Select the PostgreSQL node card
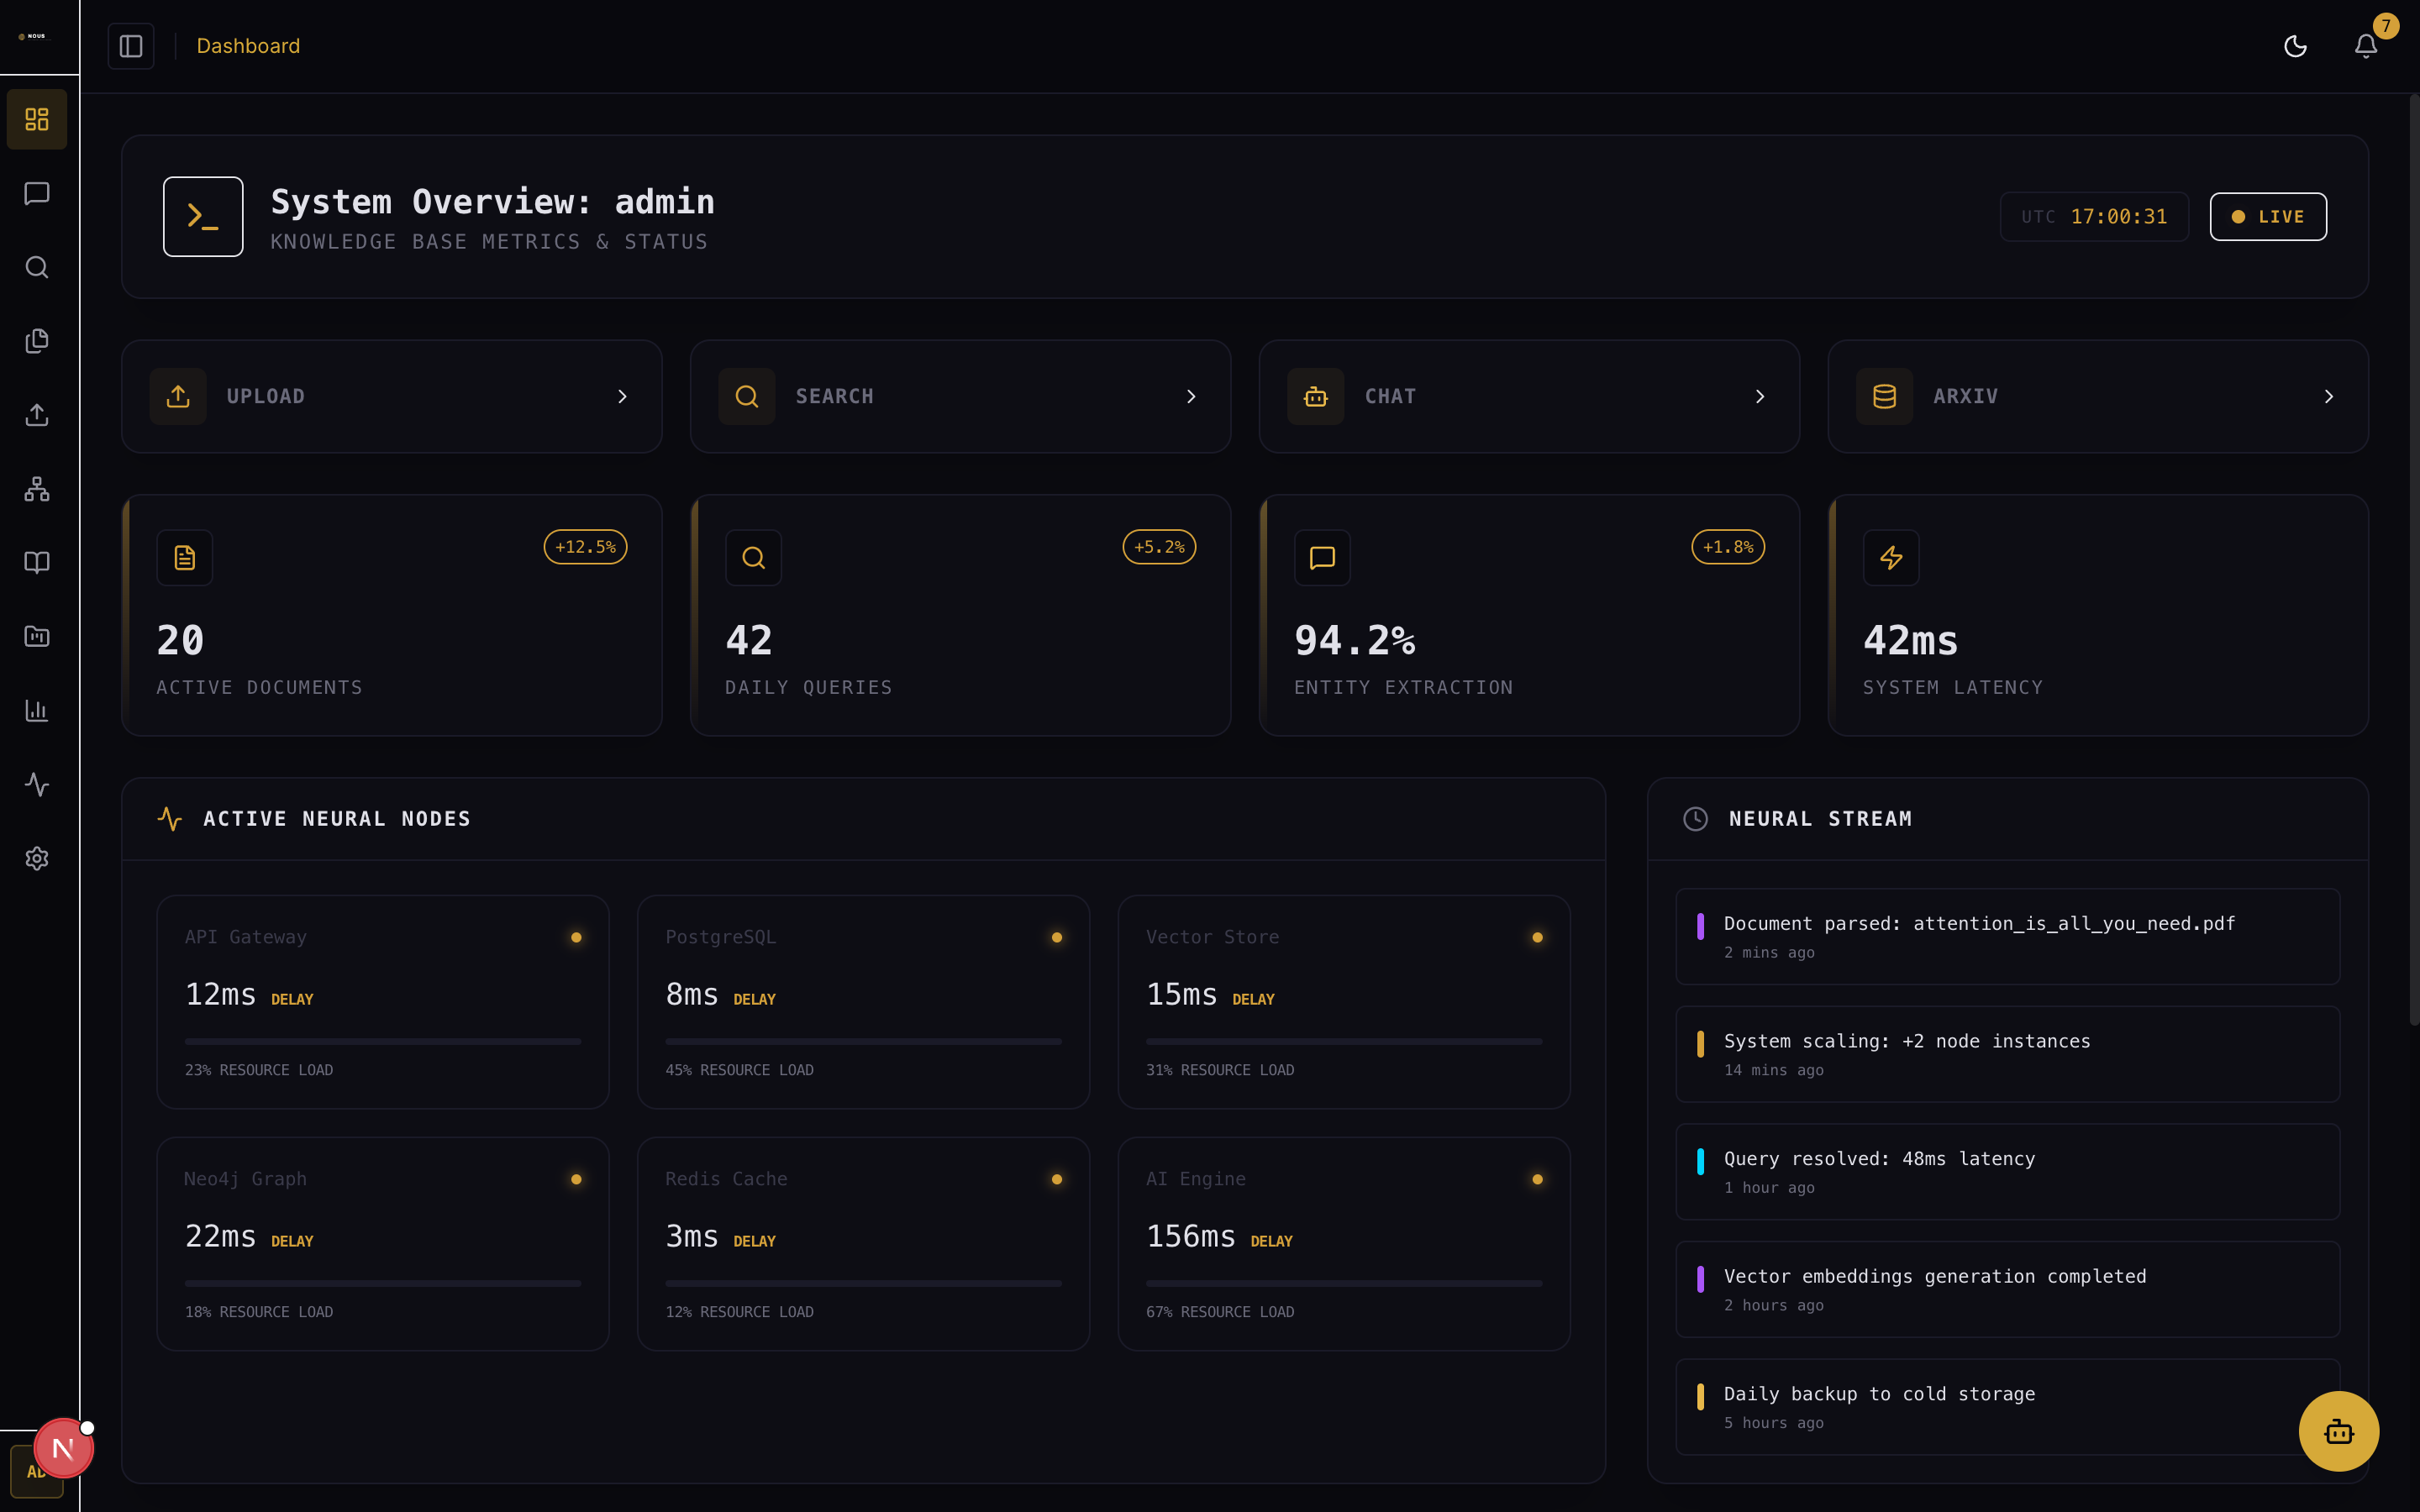This screenshot has width=2420, height=1512. [x=864, y=1002]
